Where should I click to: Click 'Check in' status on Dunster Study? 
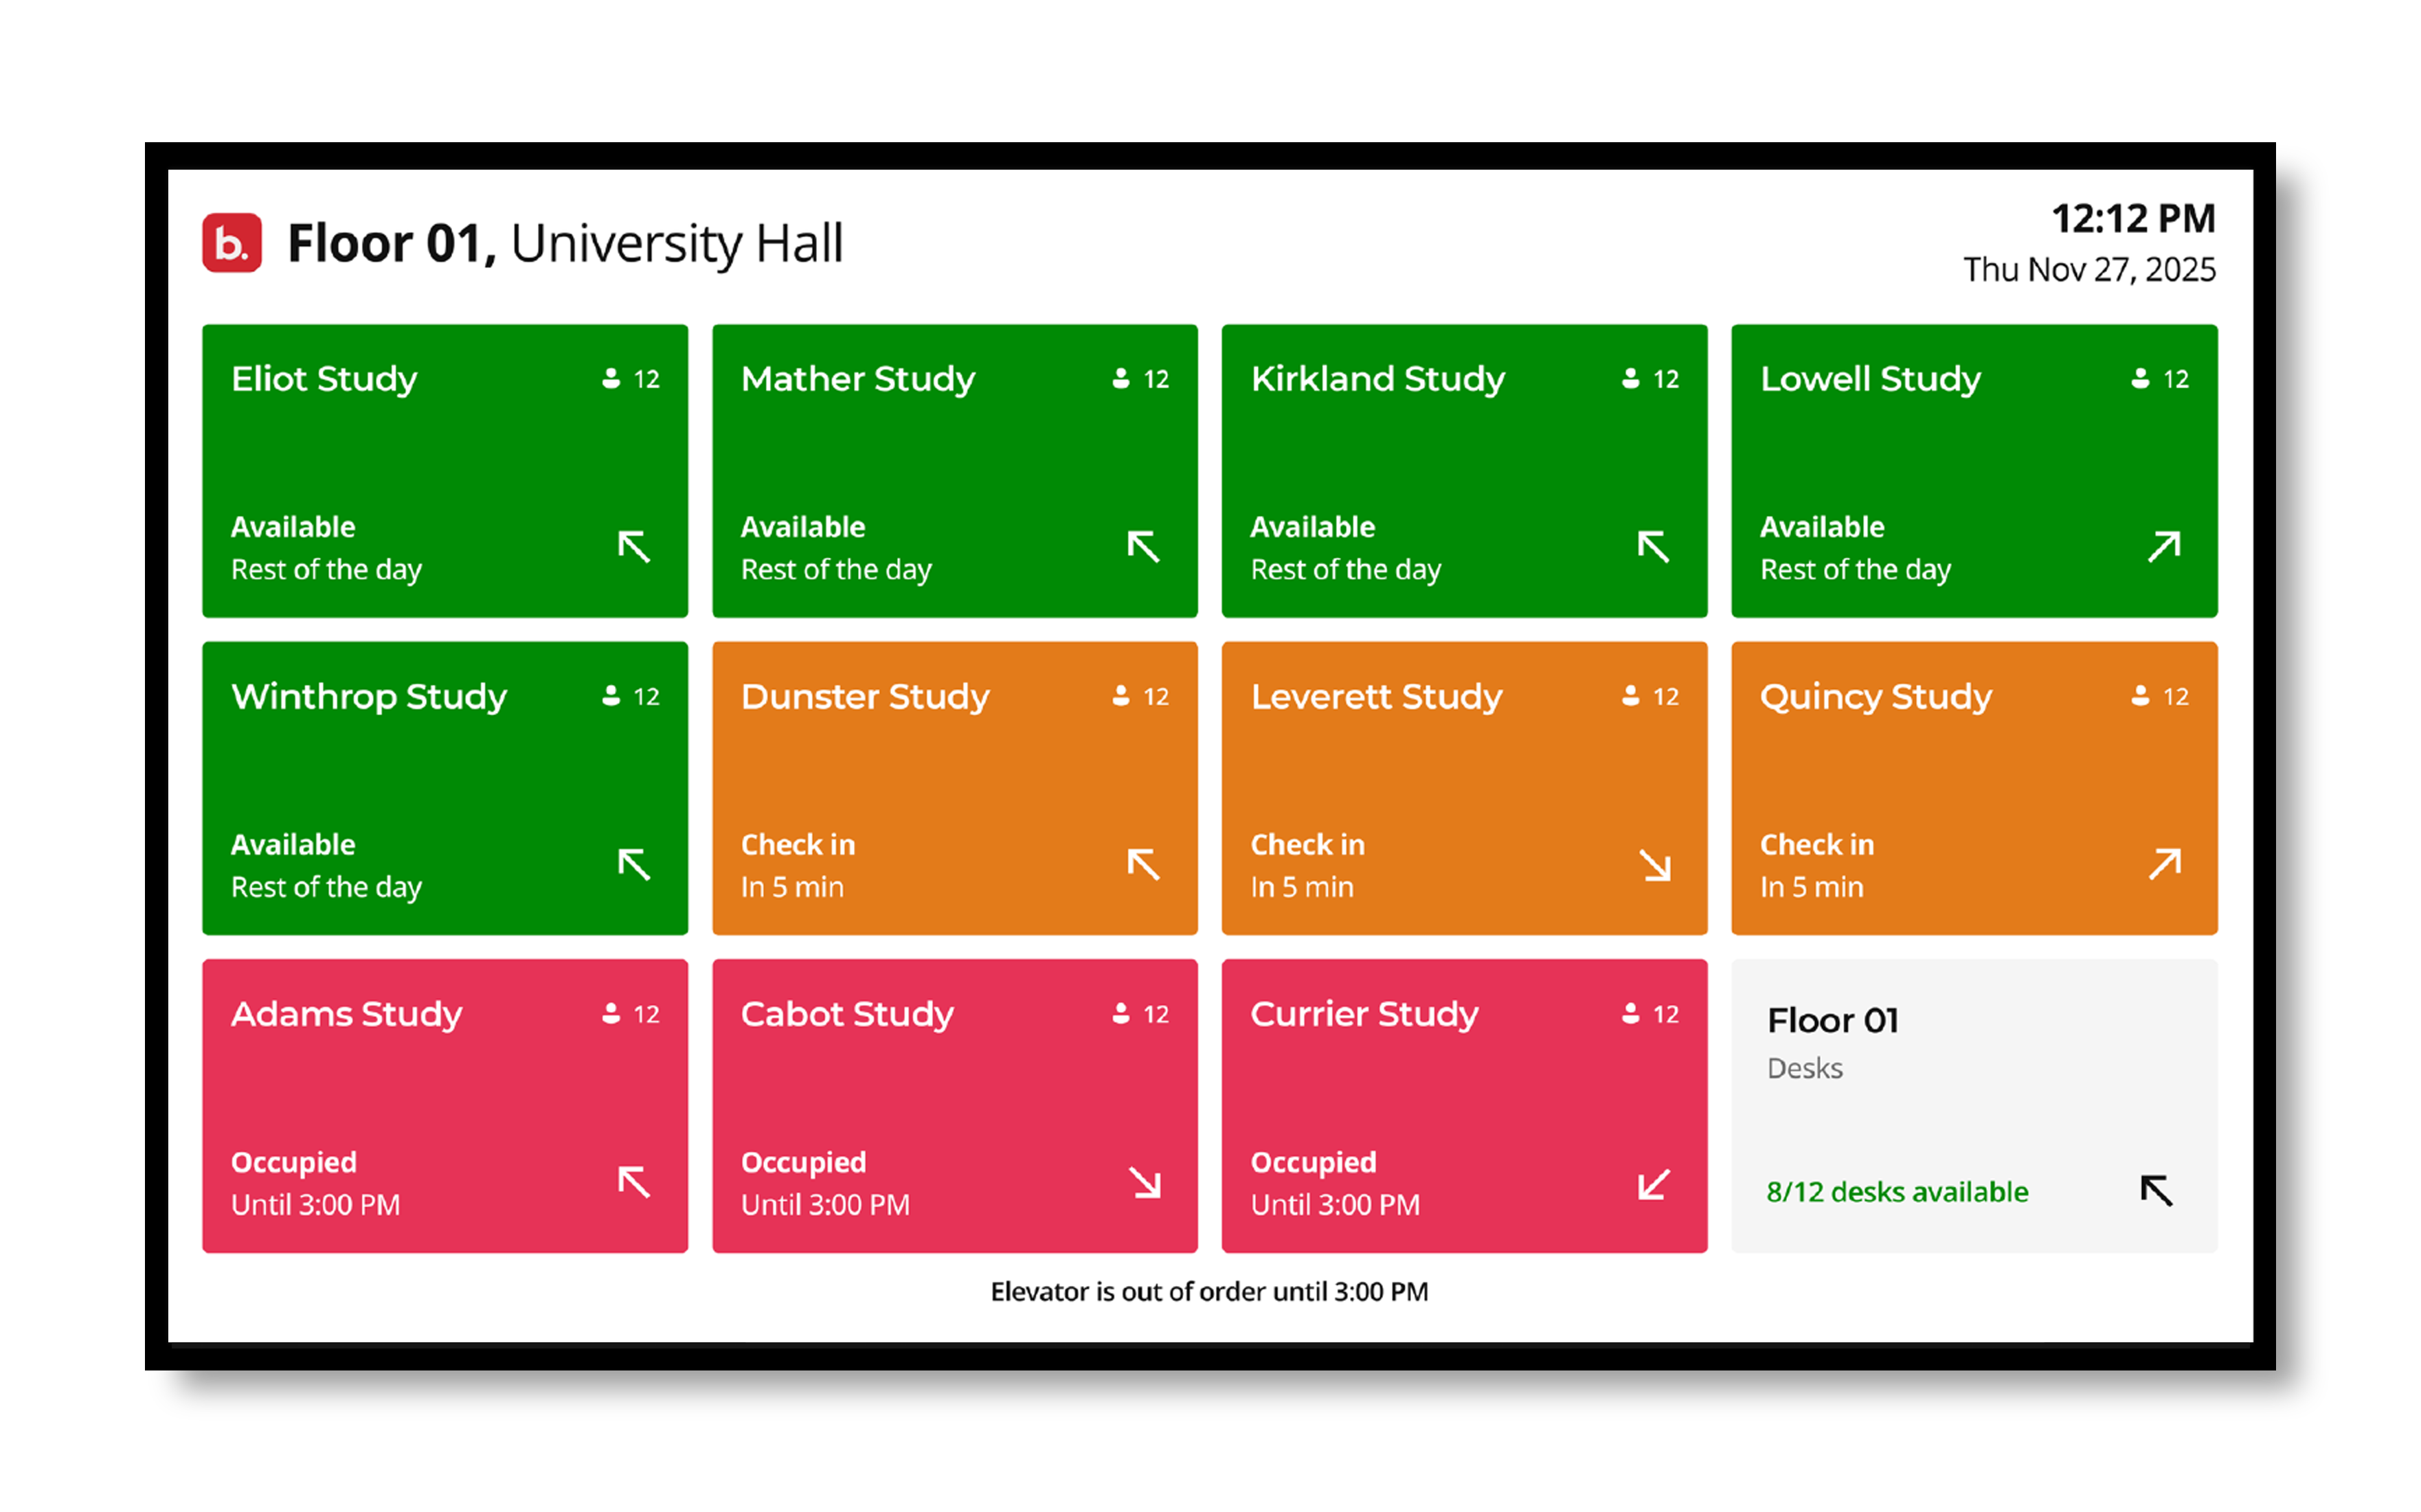[x=798, y=844]
